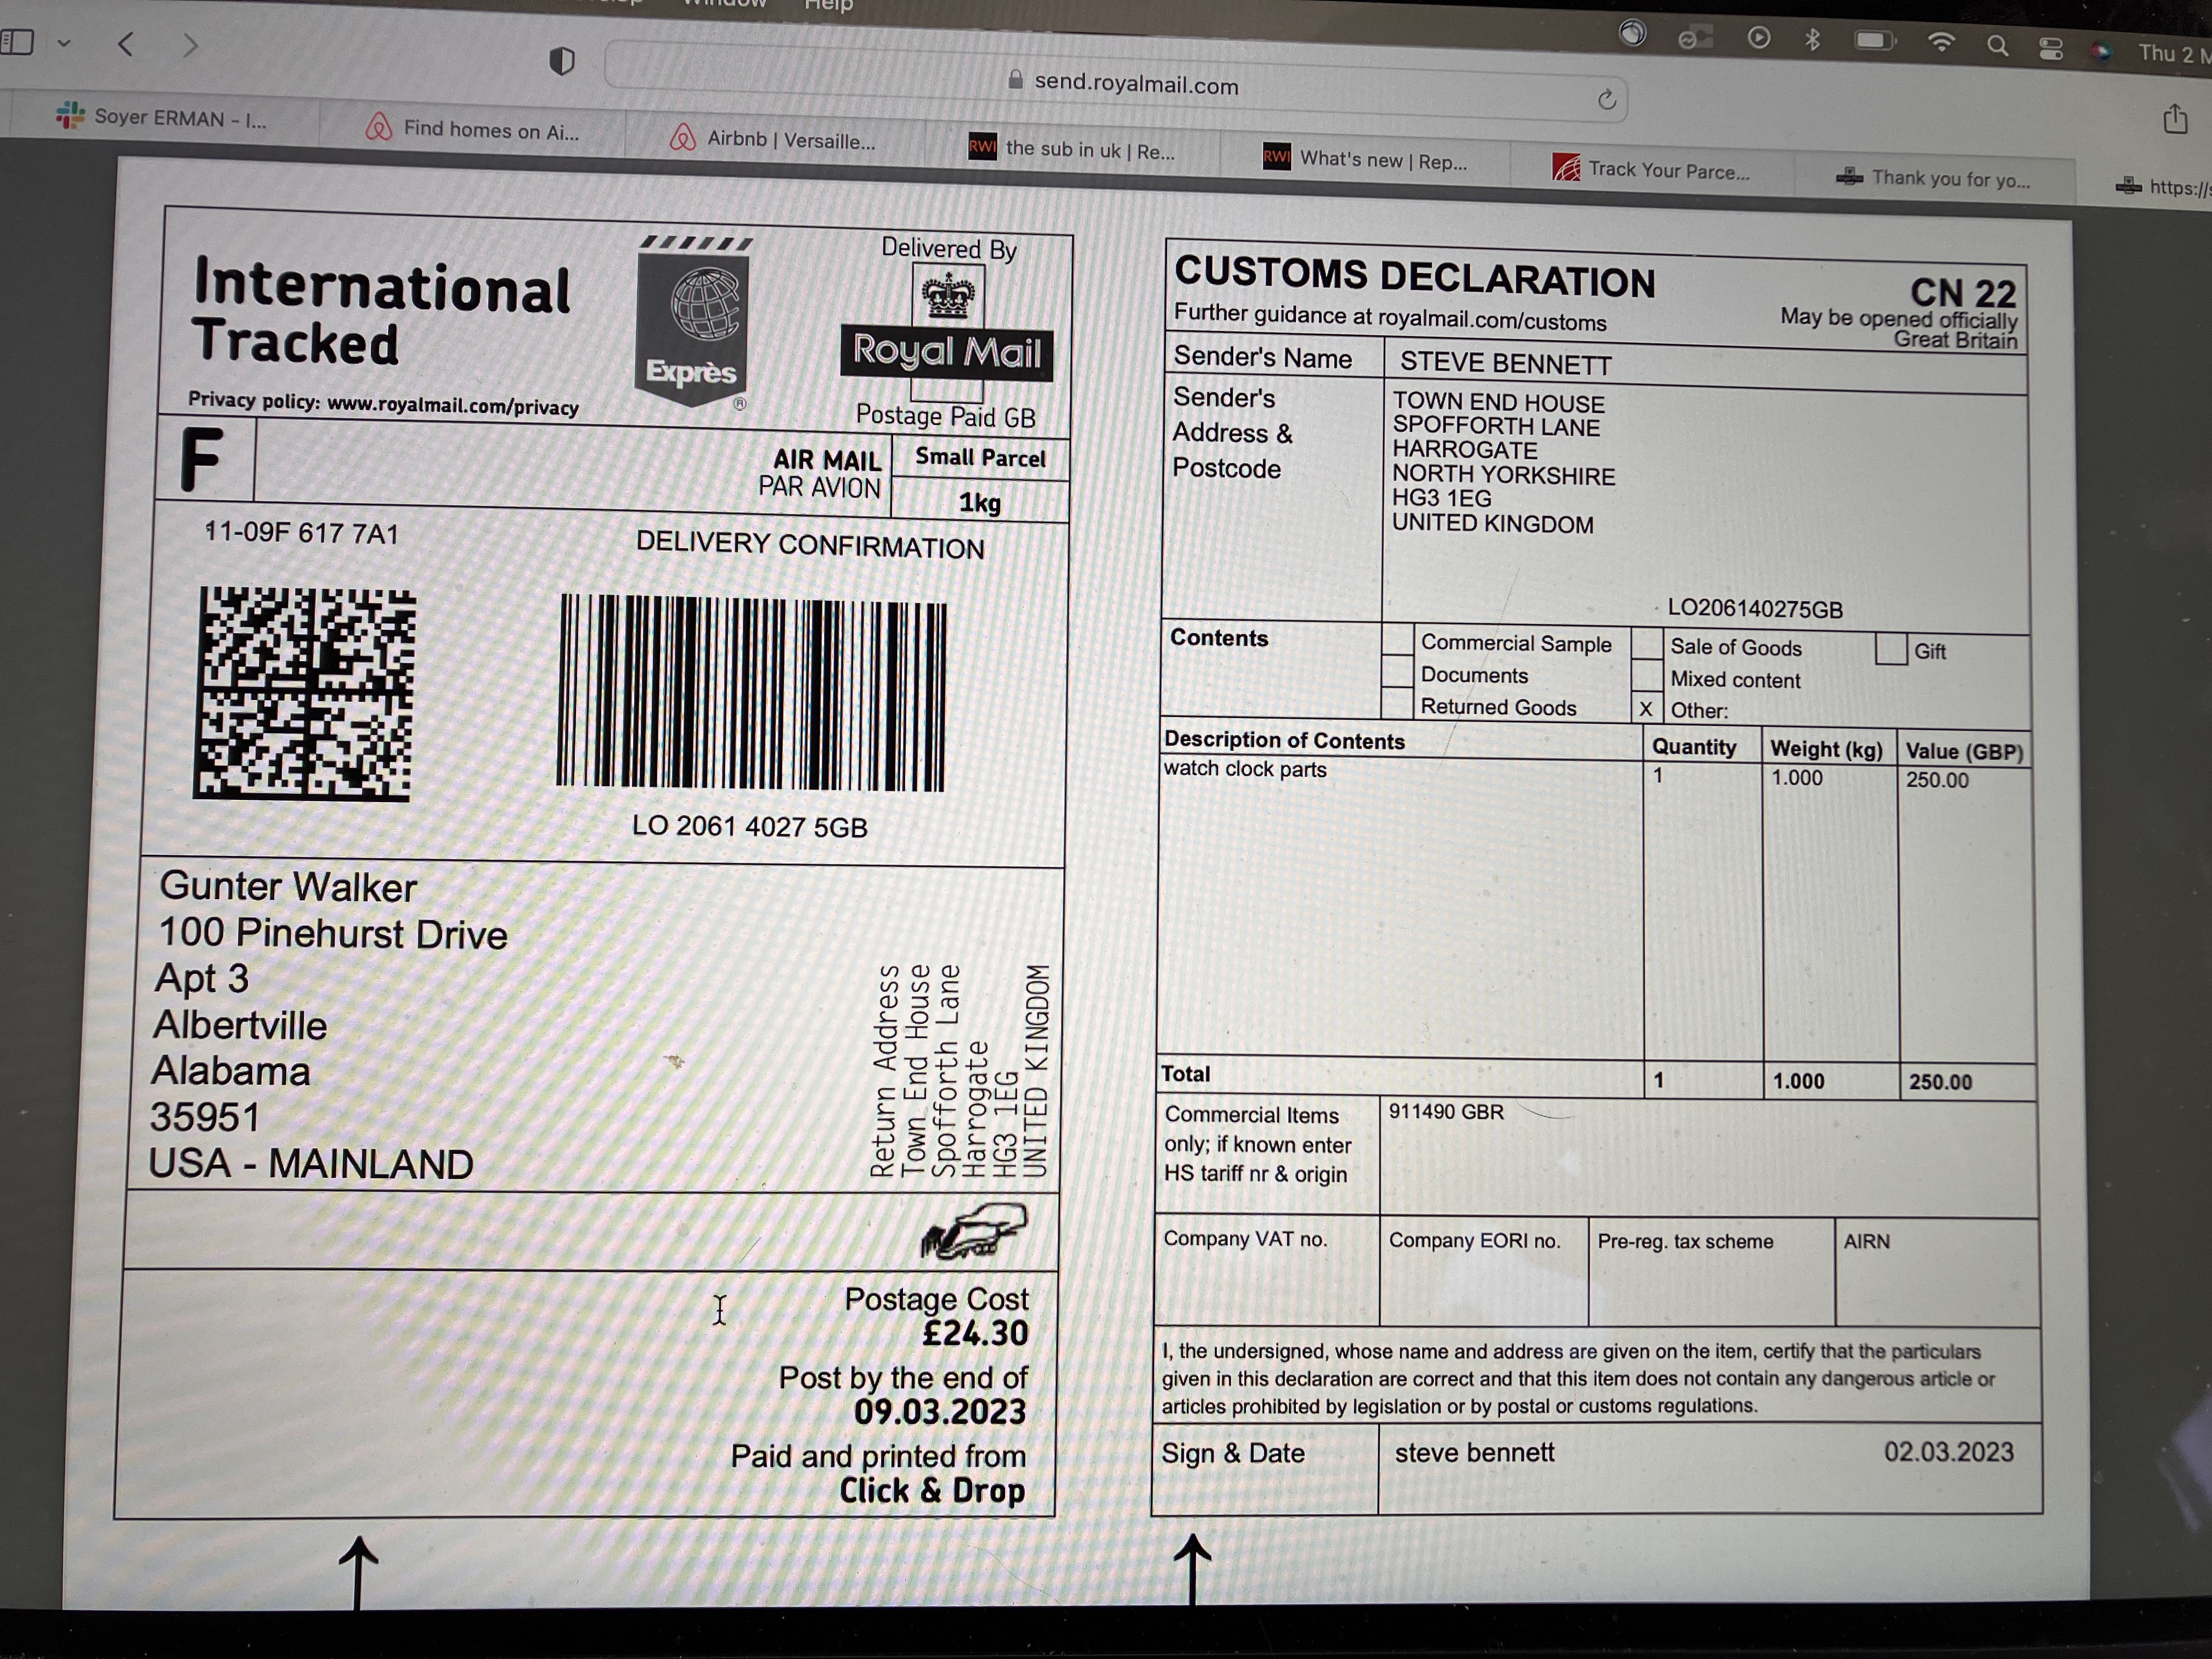Screen dimensions: 2212x1659
Task: Tick the Returned Goods checkbox
Action: coord(1397,702)
